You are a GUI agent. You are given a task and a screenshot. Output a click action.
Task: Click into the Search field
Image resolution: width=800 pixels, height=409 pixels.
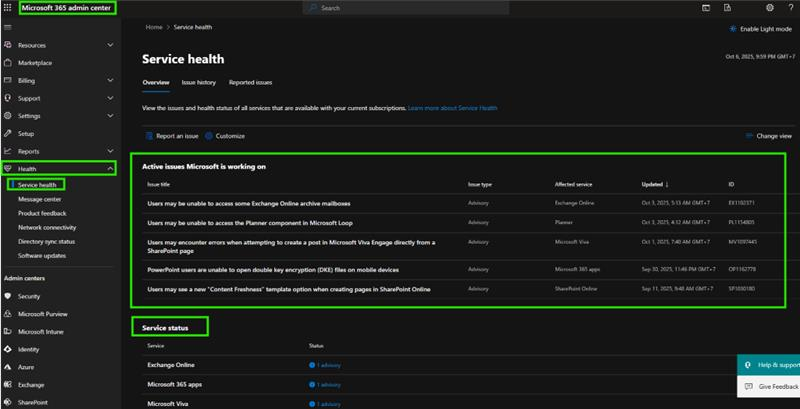pos(406,8)
